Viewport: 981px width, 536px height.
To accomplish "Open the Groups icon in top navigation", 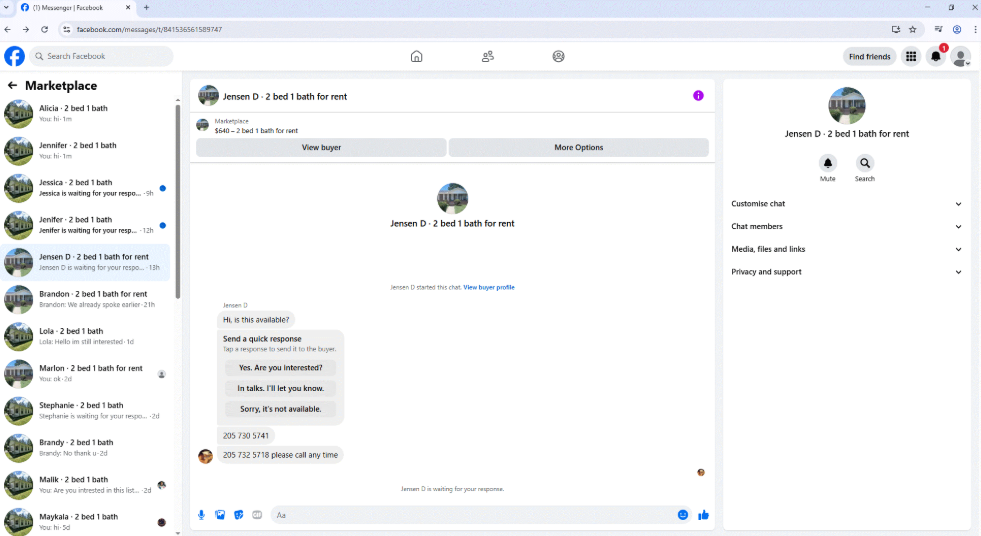I will [559, 56].
